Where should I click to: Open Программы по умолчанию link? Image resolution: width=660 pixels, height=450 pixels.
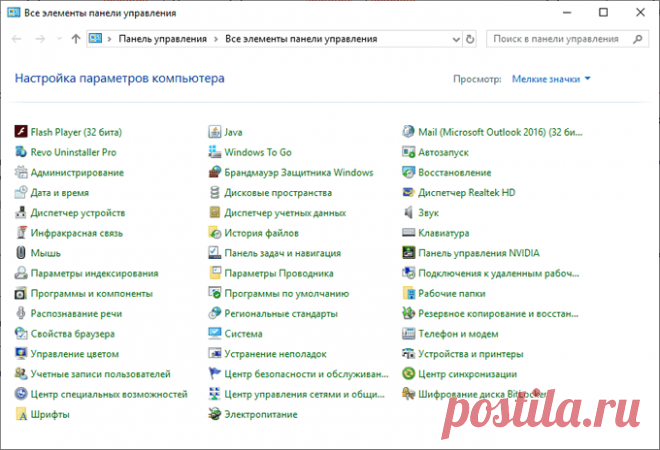tap(287, 293)
